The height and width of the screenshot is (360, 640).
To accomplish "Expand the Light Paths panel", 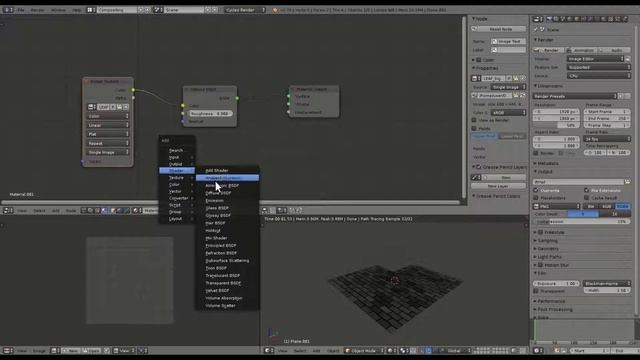I will coord(548,257).
